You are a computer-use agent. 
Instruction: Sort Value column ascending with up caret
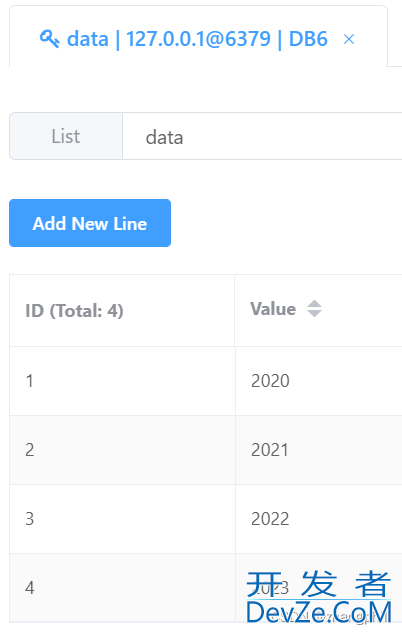tap(314, 304)
